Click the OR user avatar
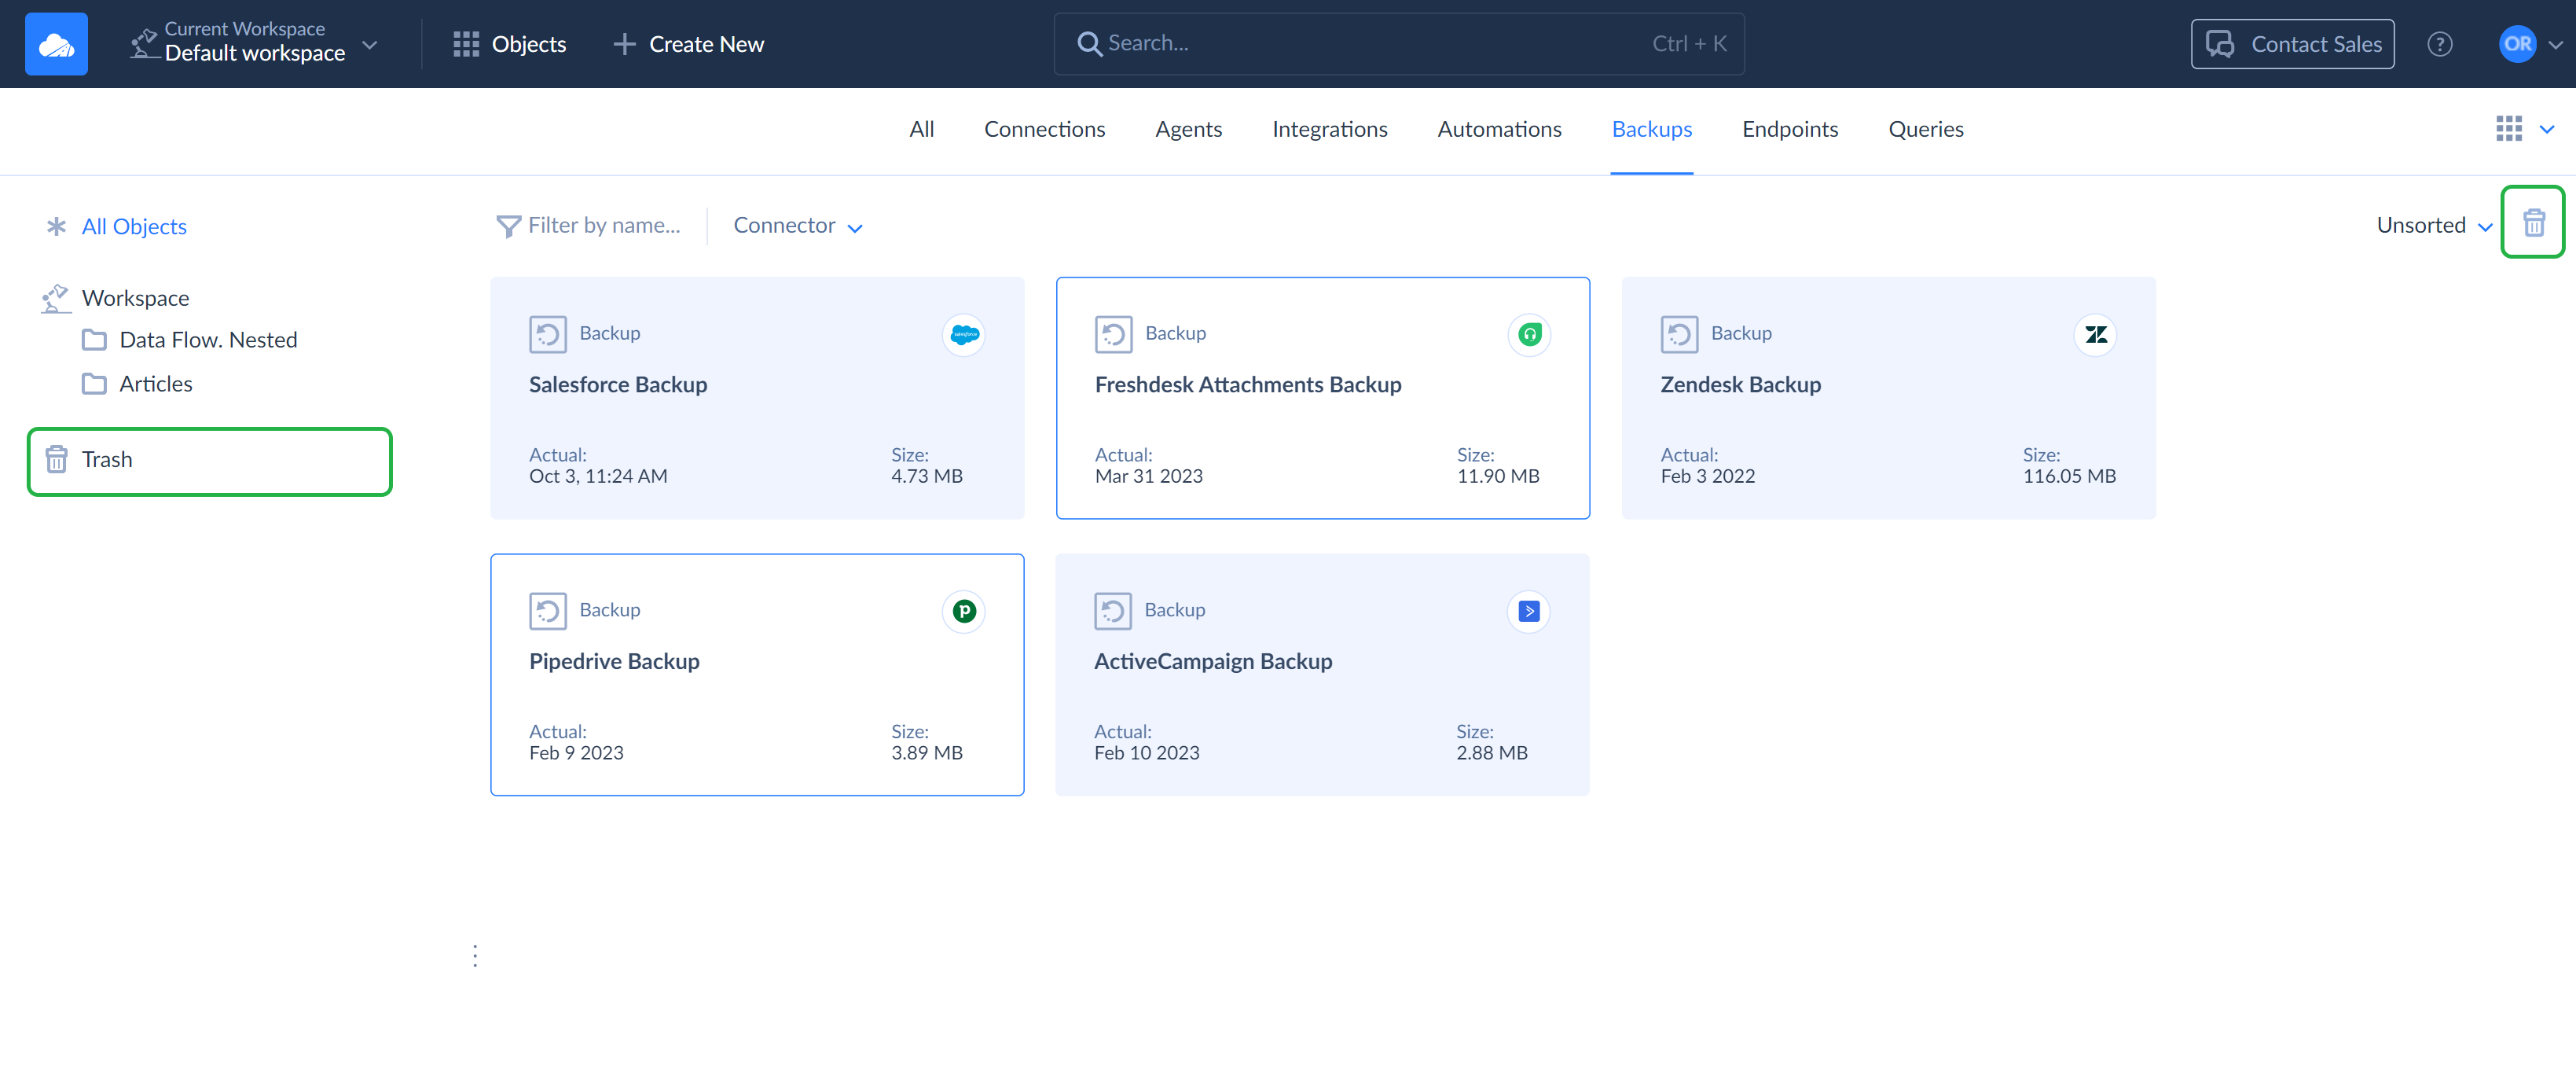This screenshot has width=2576, height=1081. pos(2517,44)
